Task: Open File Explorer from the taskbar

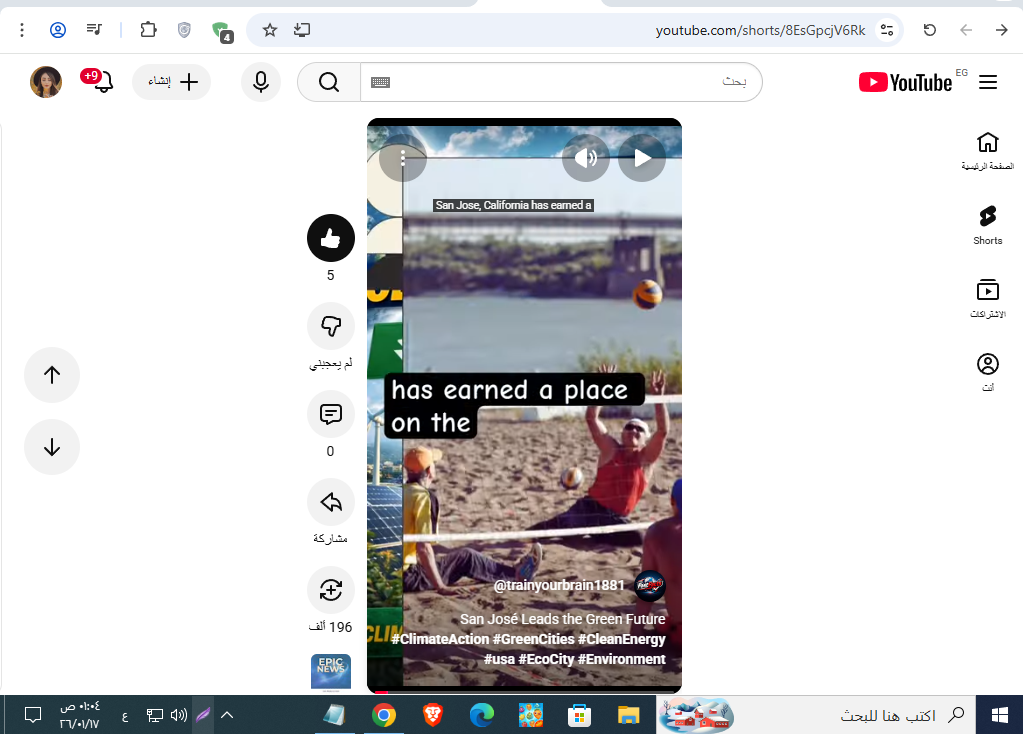Action: [x=628, y=715]
